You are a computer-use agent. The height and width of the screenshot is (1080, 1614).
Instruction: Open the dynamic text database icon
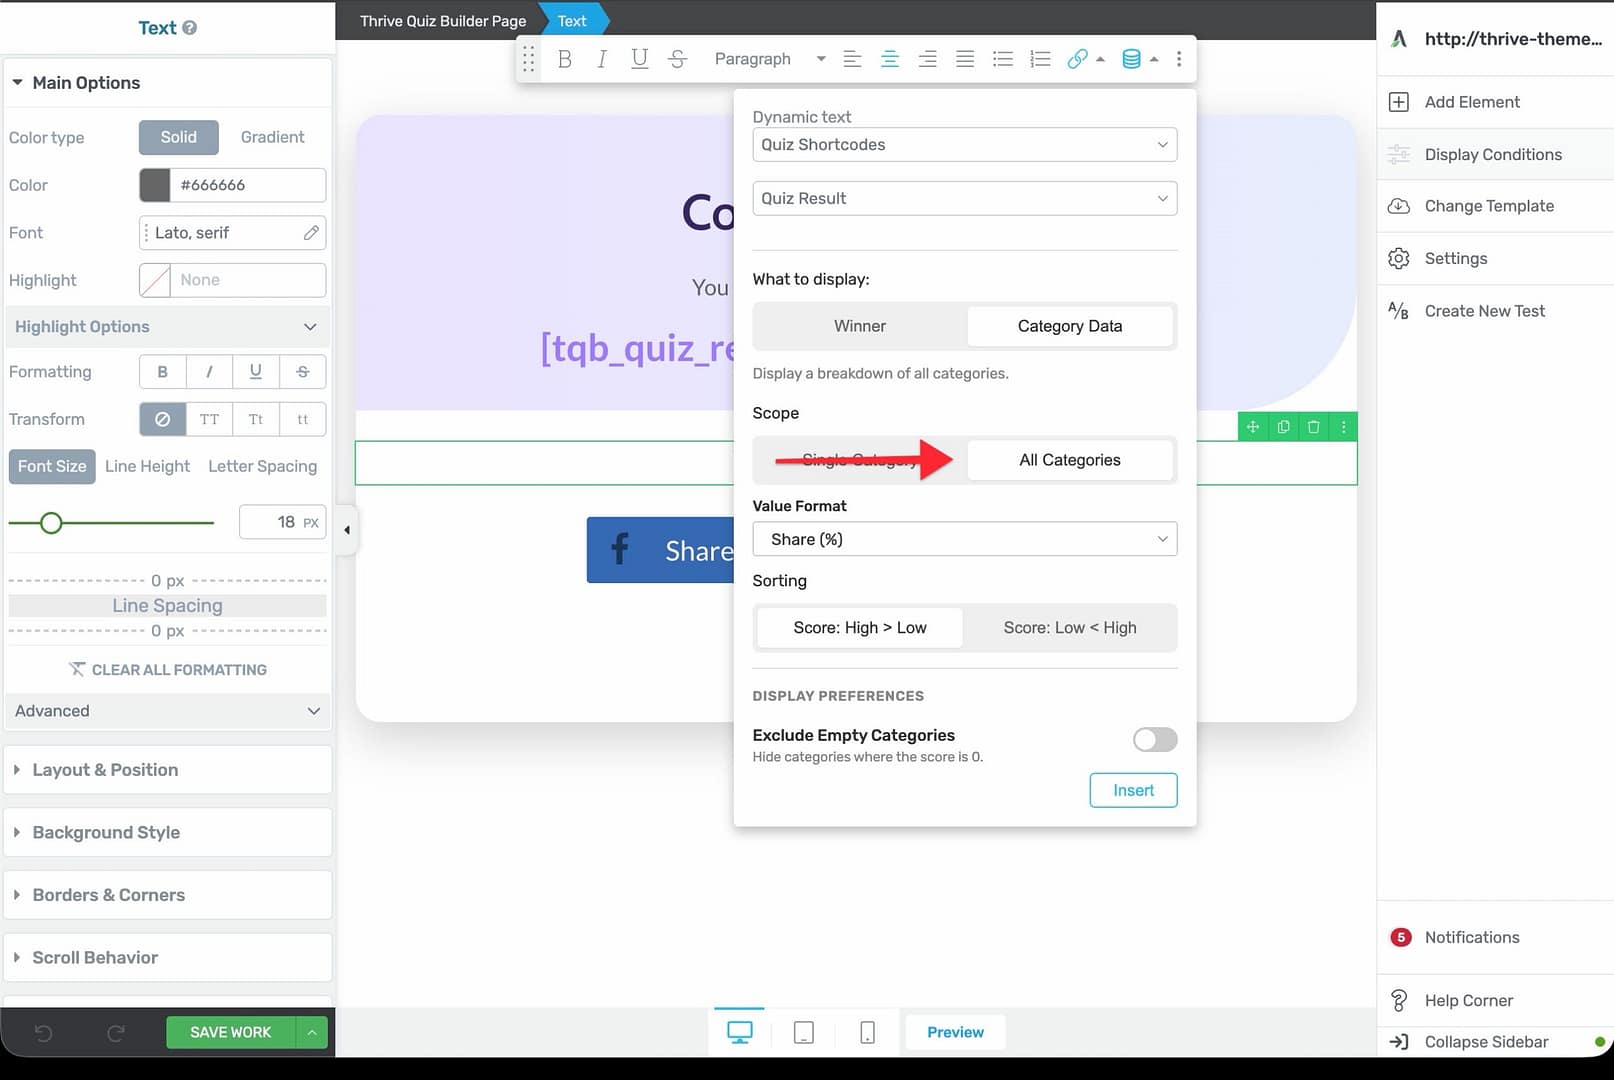pos(1131,59)
